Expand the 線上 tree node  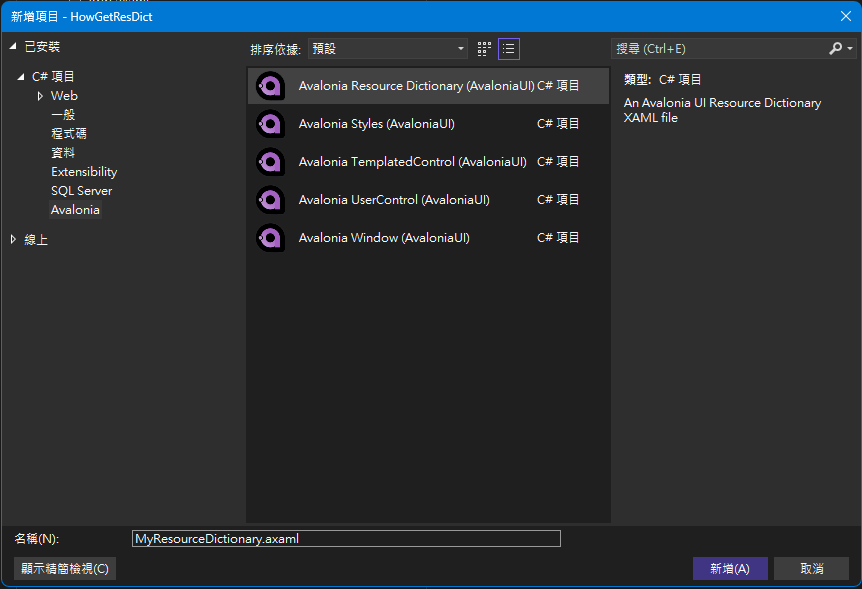13,239
